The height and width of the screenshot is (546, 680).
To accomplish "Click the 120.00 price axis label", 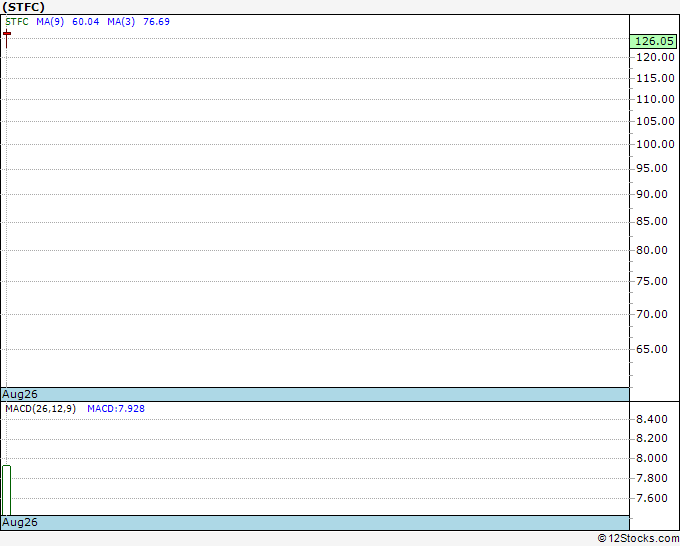I will [x=655, y=57].
